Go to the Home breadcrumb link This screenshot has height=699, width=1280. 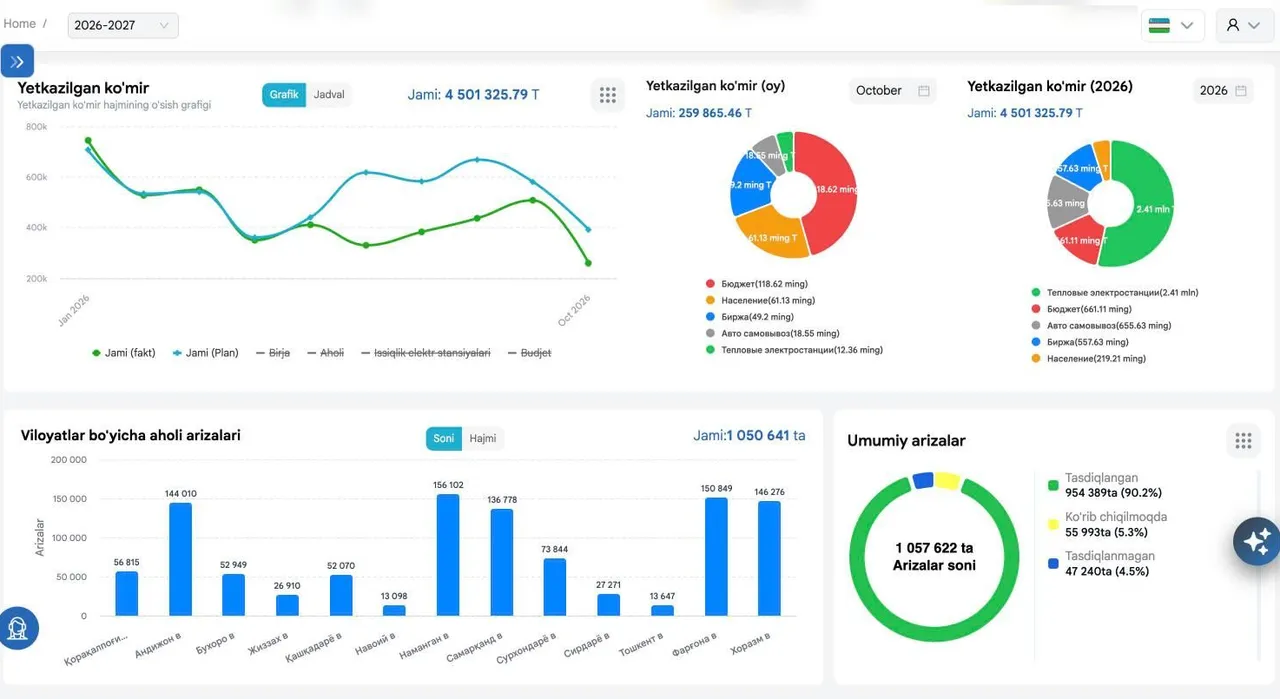tap(20, 24)
